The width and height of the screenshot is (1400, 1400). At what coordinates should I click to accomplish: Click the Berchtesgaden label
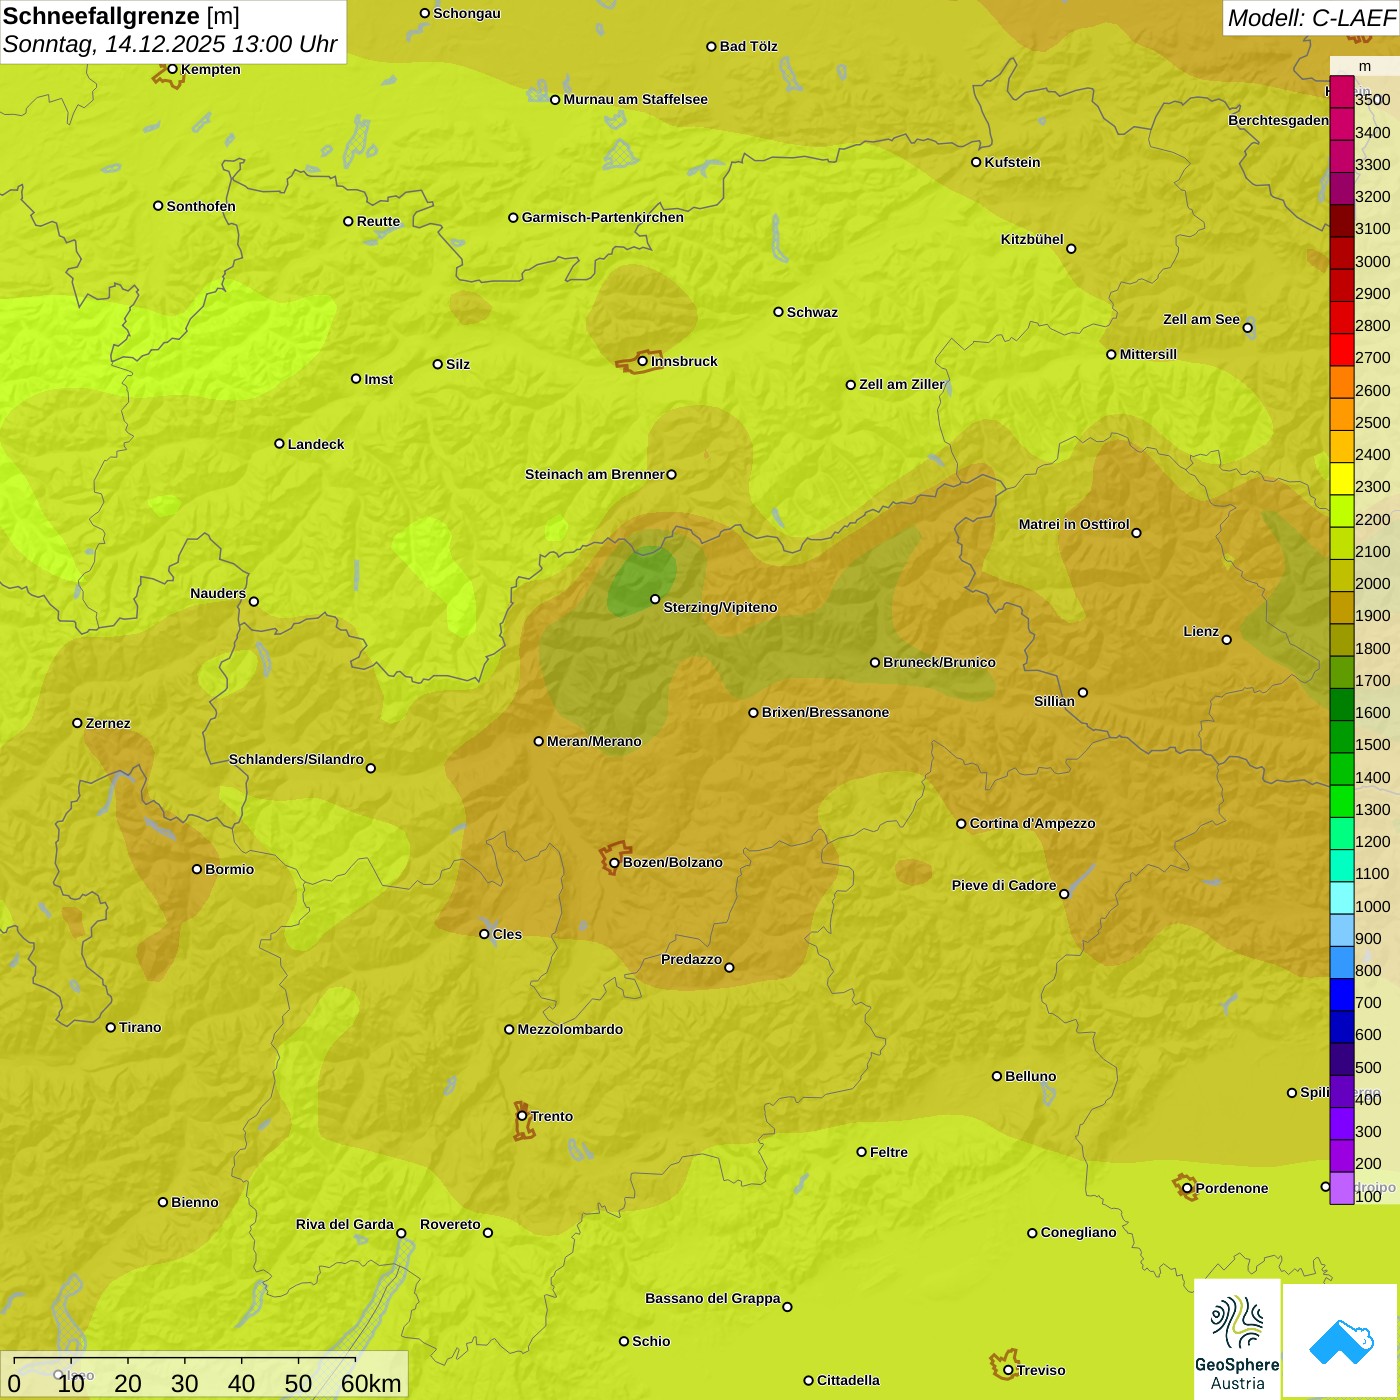tap(1278, 120)
